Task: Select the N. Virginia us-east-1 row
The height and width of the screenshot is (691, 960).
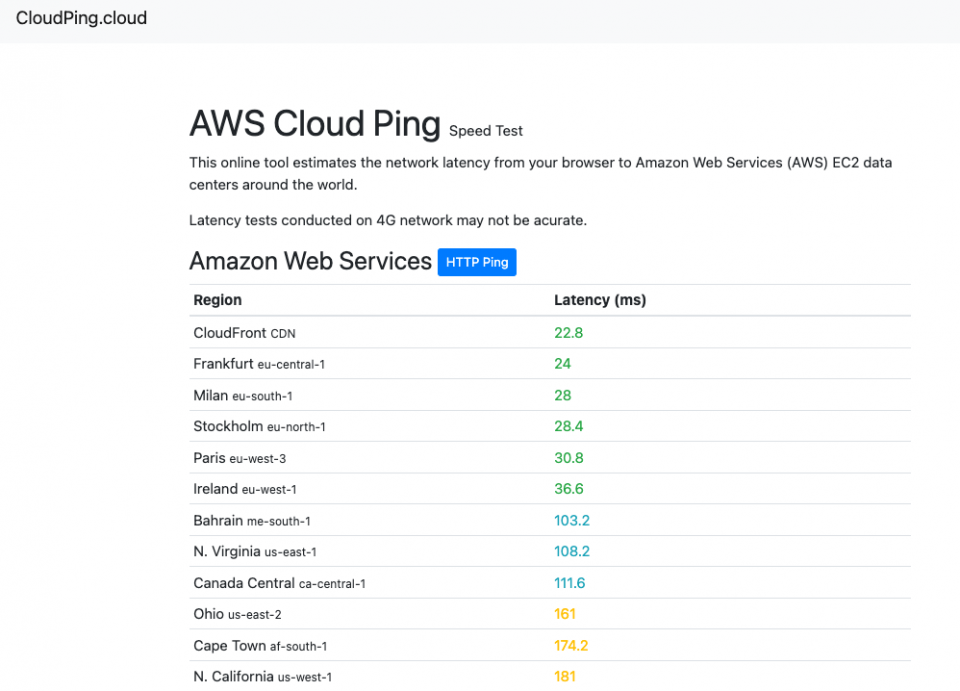Action: point(255,552)
